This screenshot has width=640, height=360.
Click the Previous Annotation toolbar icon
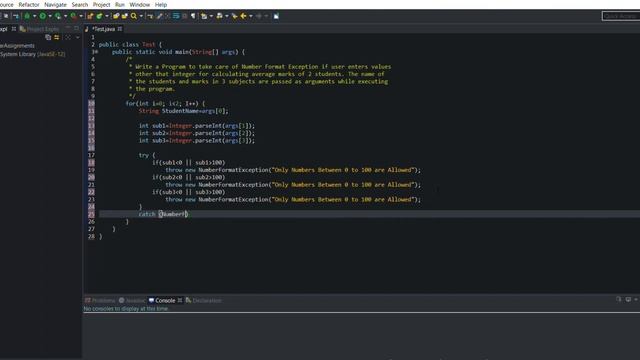[x=220, y=16]
